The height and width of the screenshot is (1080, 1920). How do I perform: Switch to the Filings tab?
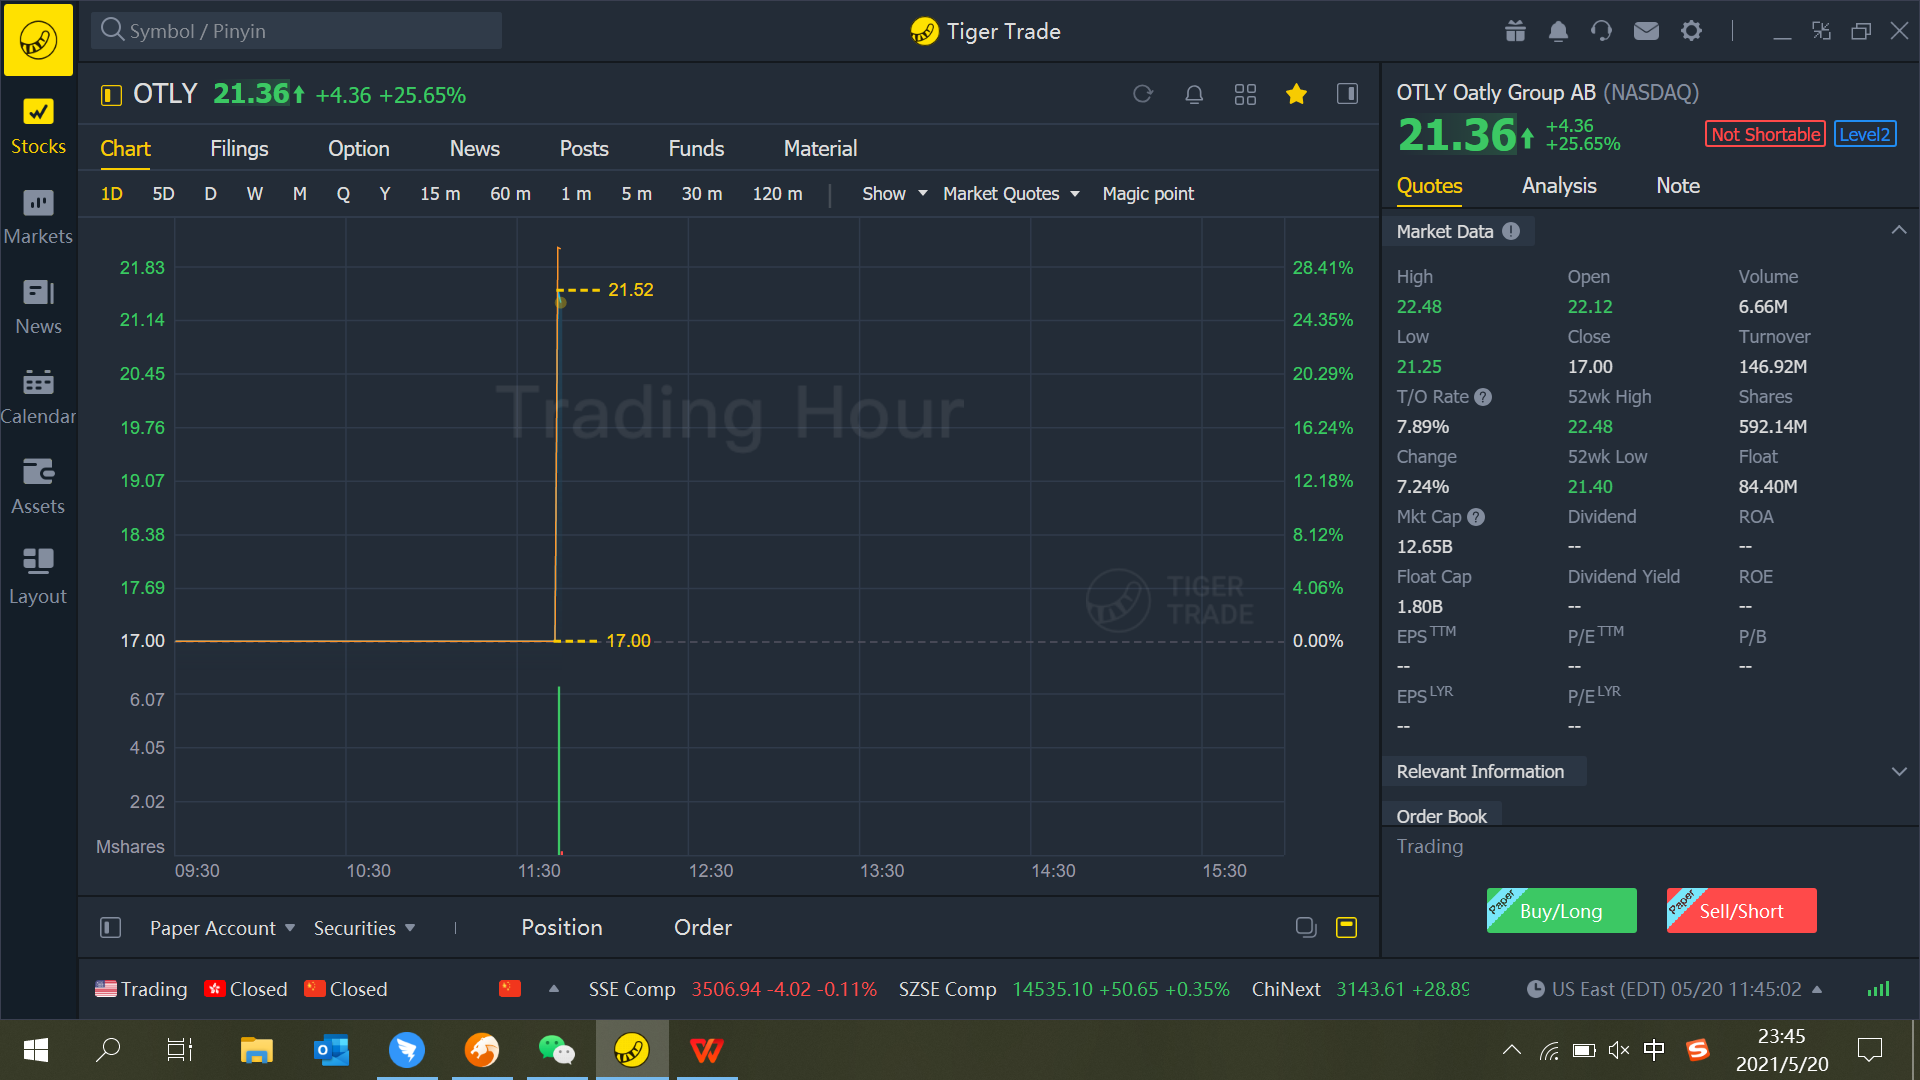coord(239,149)
